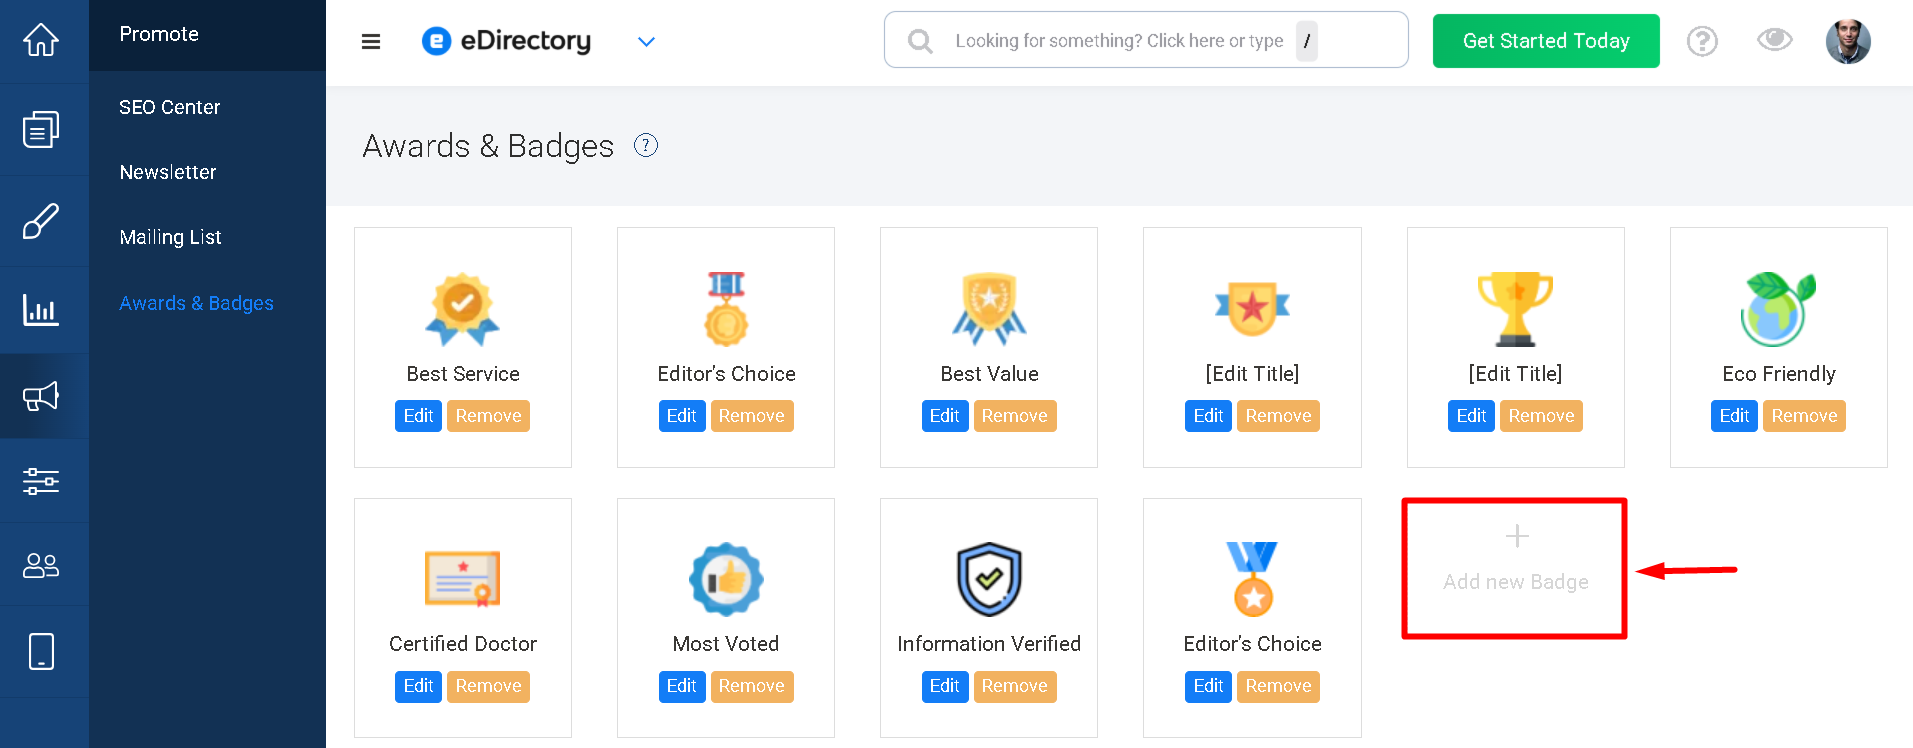Viewport: 1913px width, 748px height.
Task: Edit the Best Service badge
Action: pyautogui.click(x=418, y=416)
